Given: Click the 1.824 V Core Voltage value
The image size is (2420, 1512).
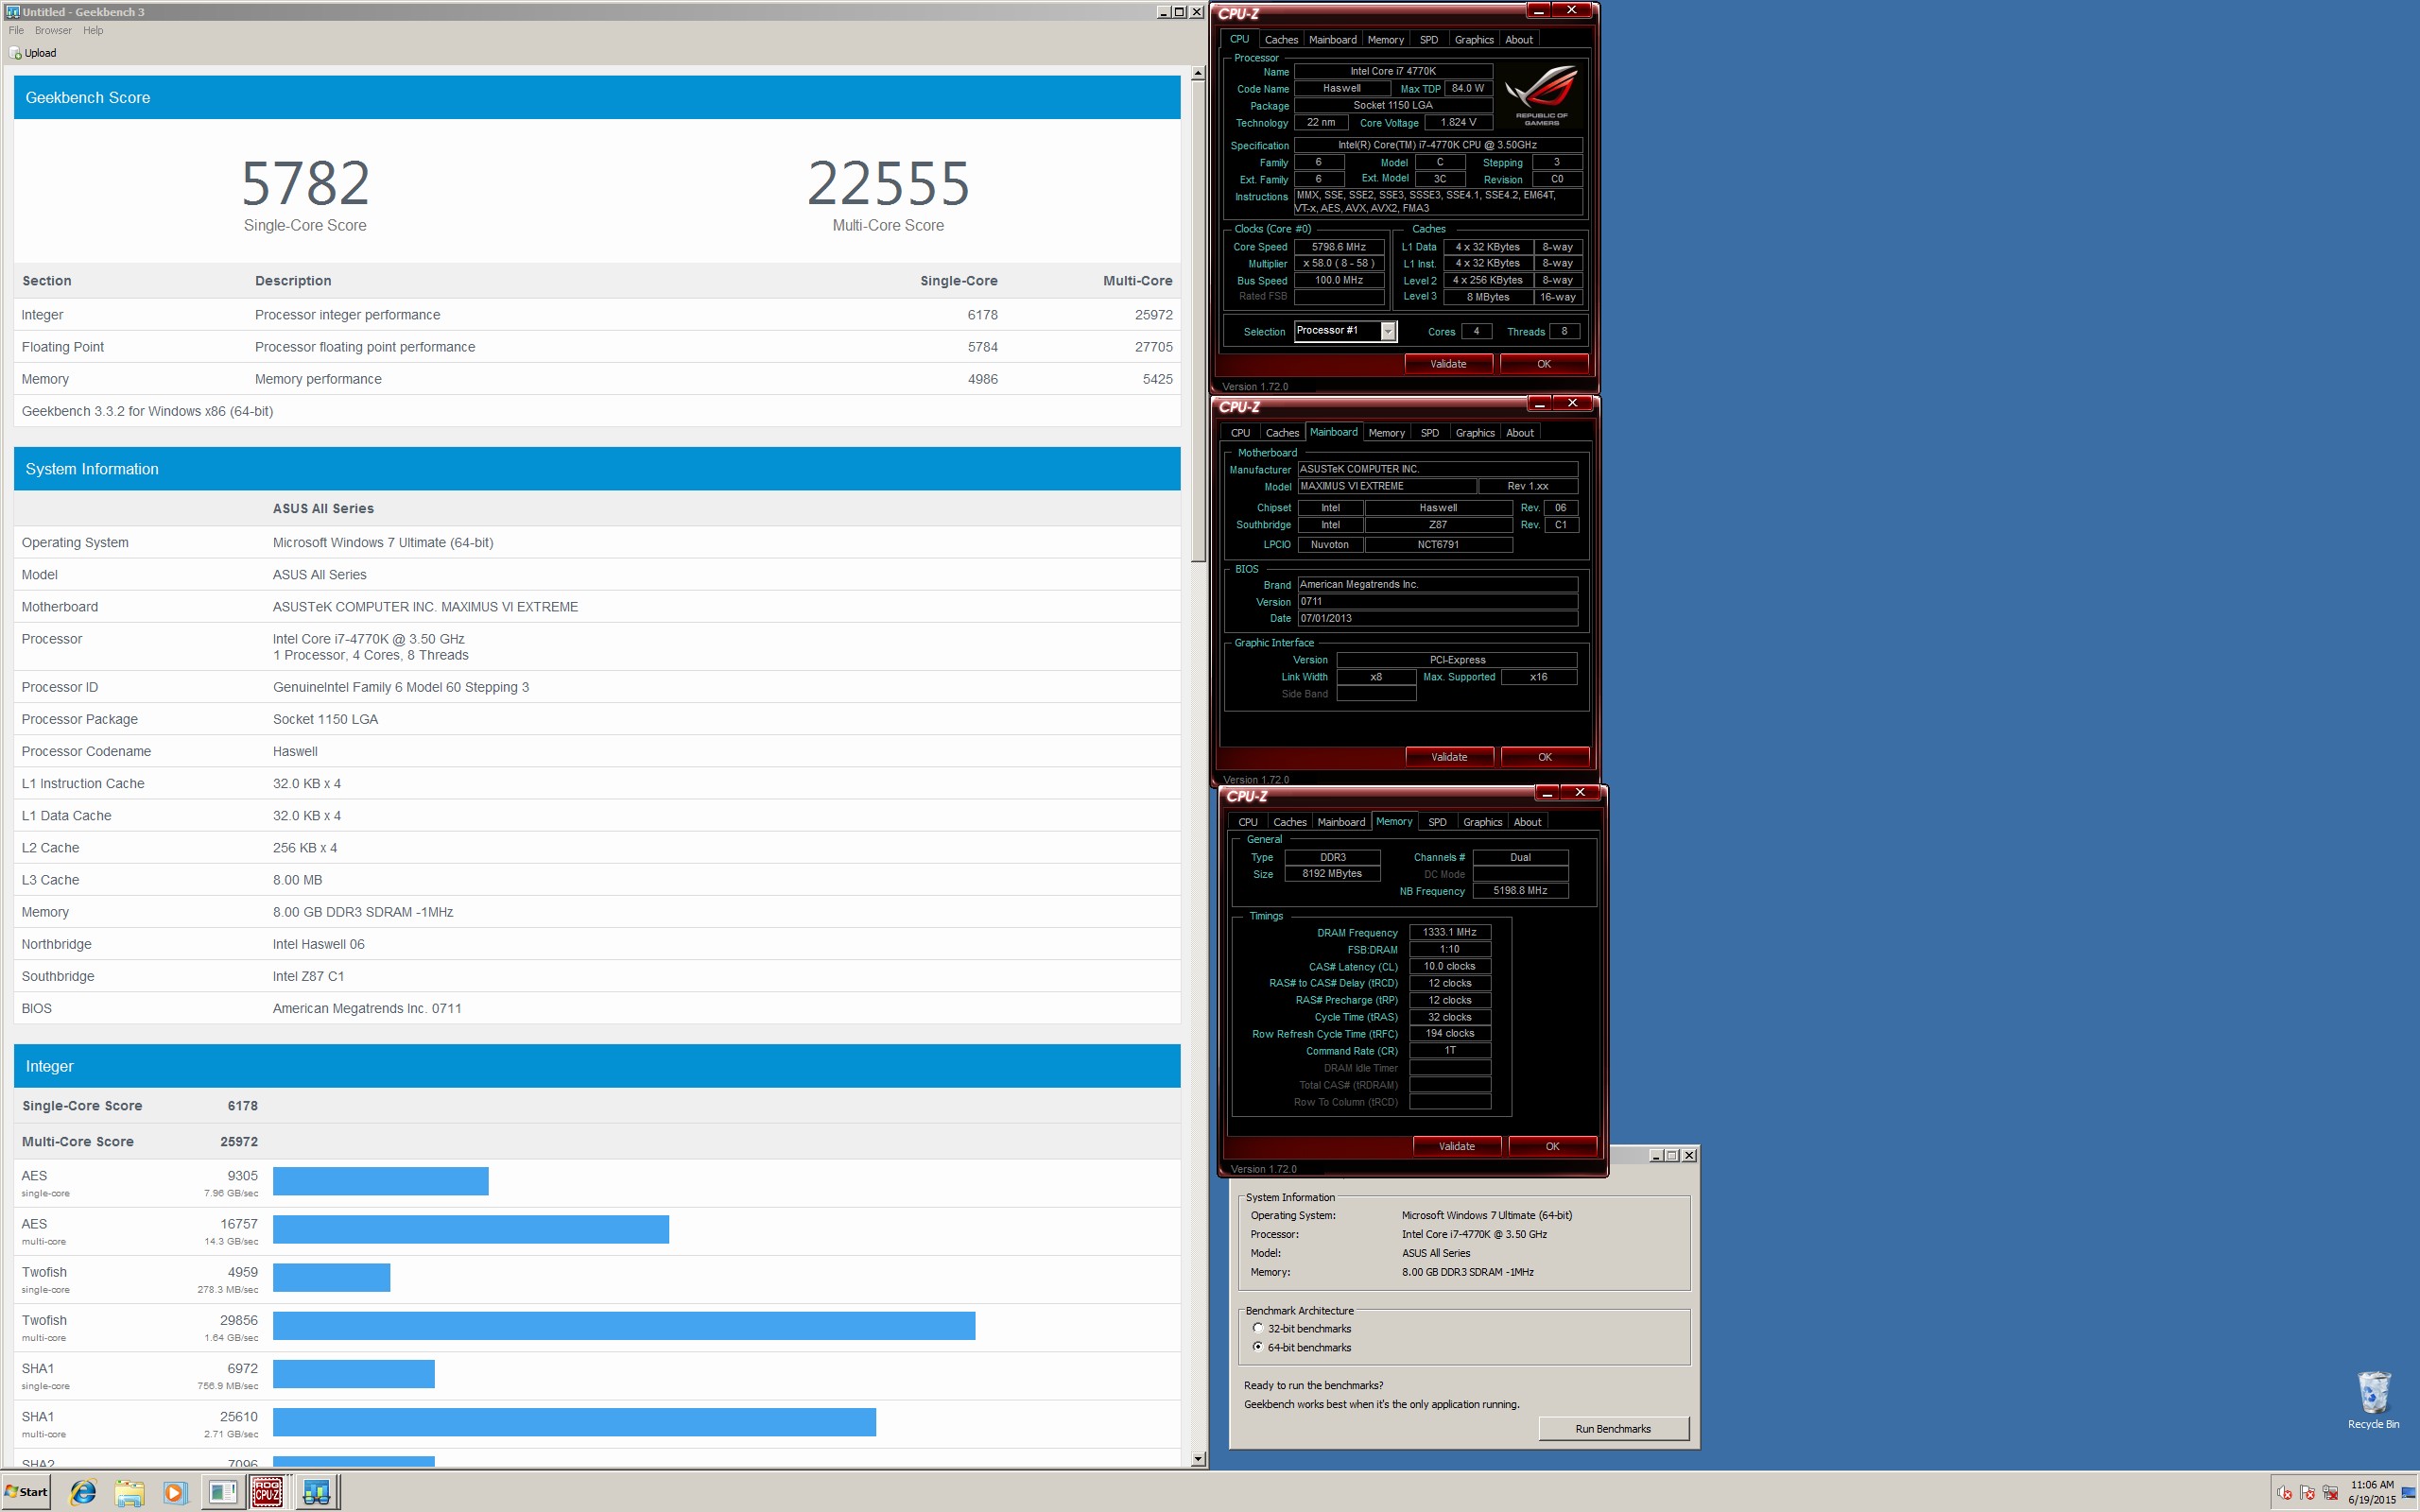Looking at the screenshot, I should [x=1457, y=122].
